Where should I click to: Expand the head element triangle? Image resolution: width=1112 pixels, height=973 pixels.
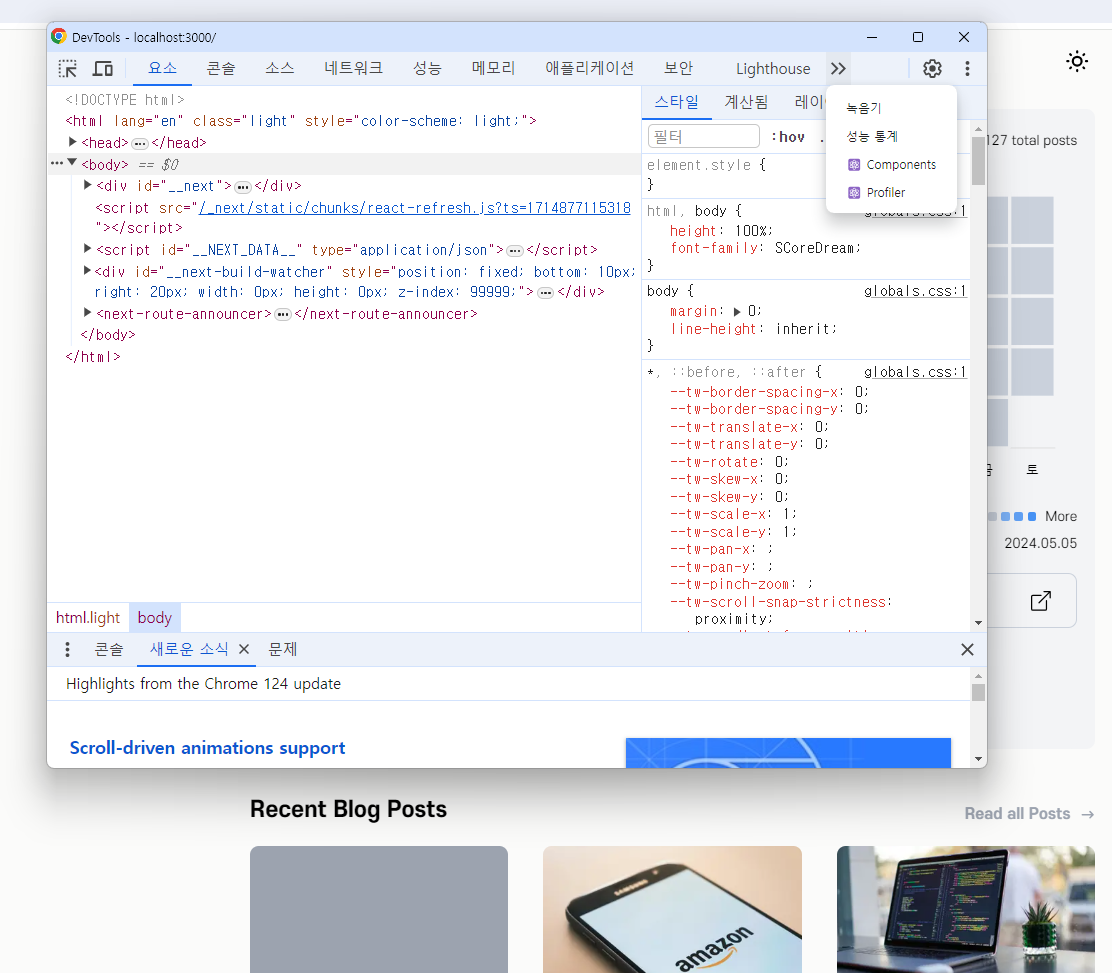(x=72, y=143)
